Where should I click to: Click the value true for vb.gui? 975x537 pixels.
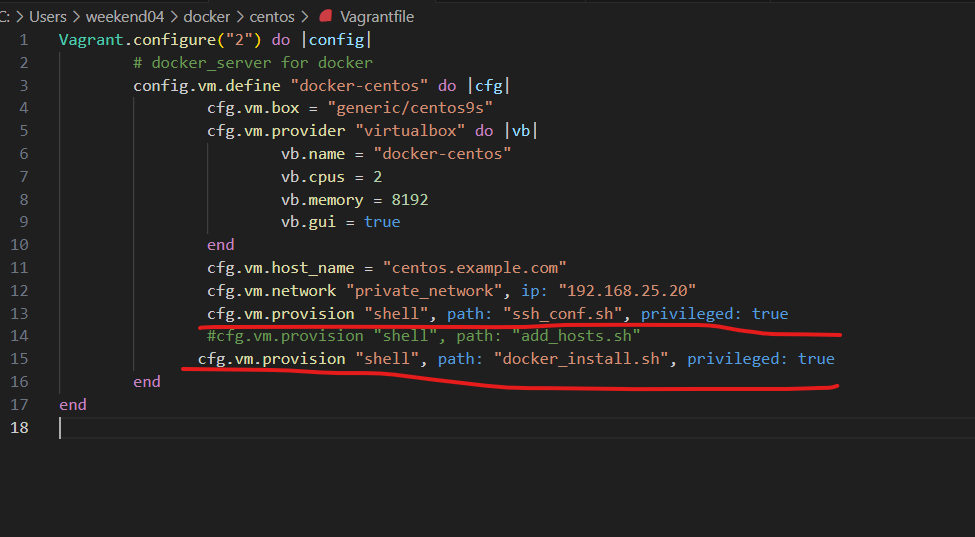tap(382, 223)
